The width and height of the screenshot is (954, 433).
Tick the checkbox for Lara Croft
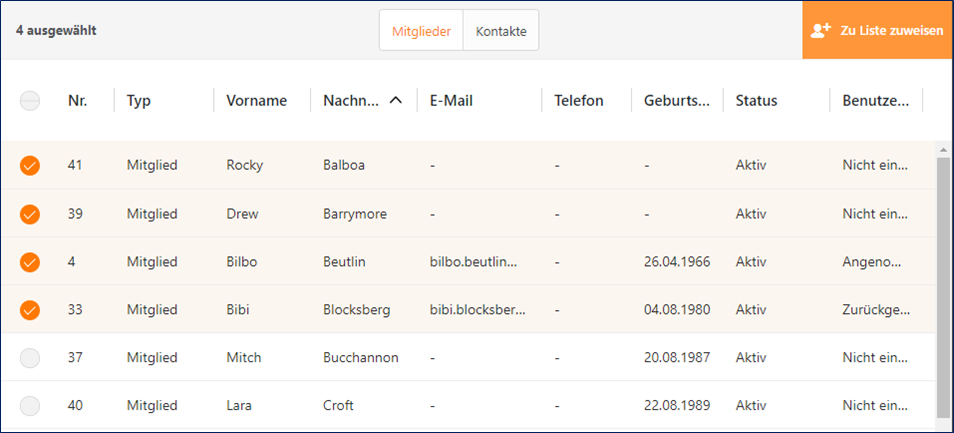[x=30, y=406]
